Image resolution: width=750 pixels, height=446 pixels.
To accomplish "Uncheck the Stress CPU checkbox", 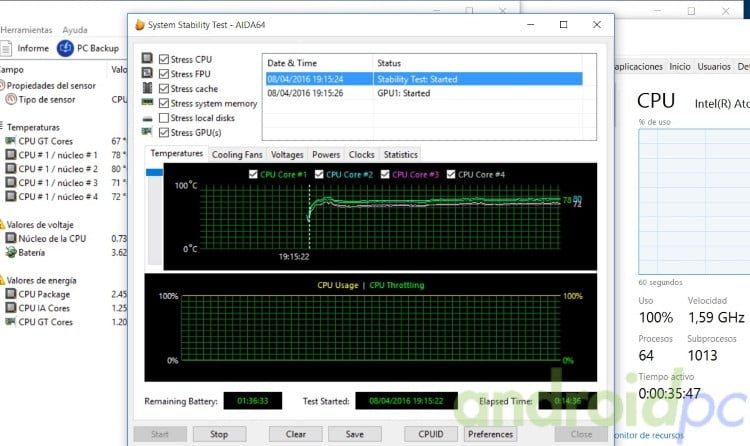I will point(164,59).
